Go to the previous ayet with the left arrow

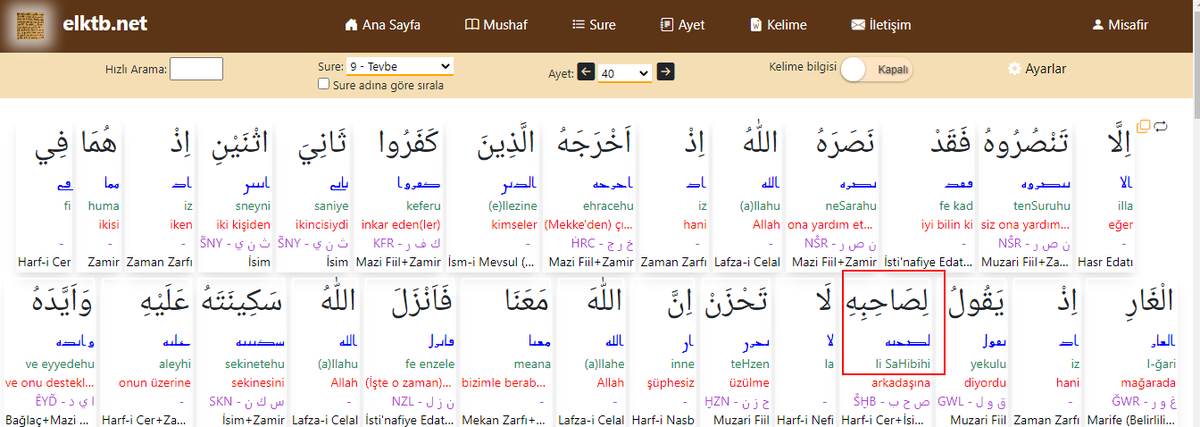(x=585, y=72)
